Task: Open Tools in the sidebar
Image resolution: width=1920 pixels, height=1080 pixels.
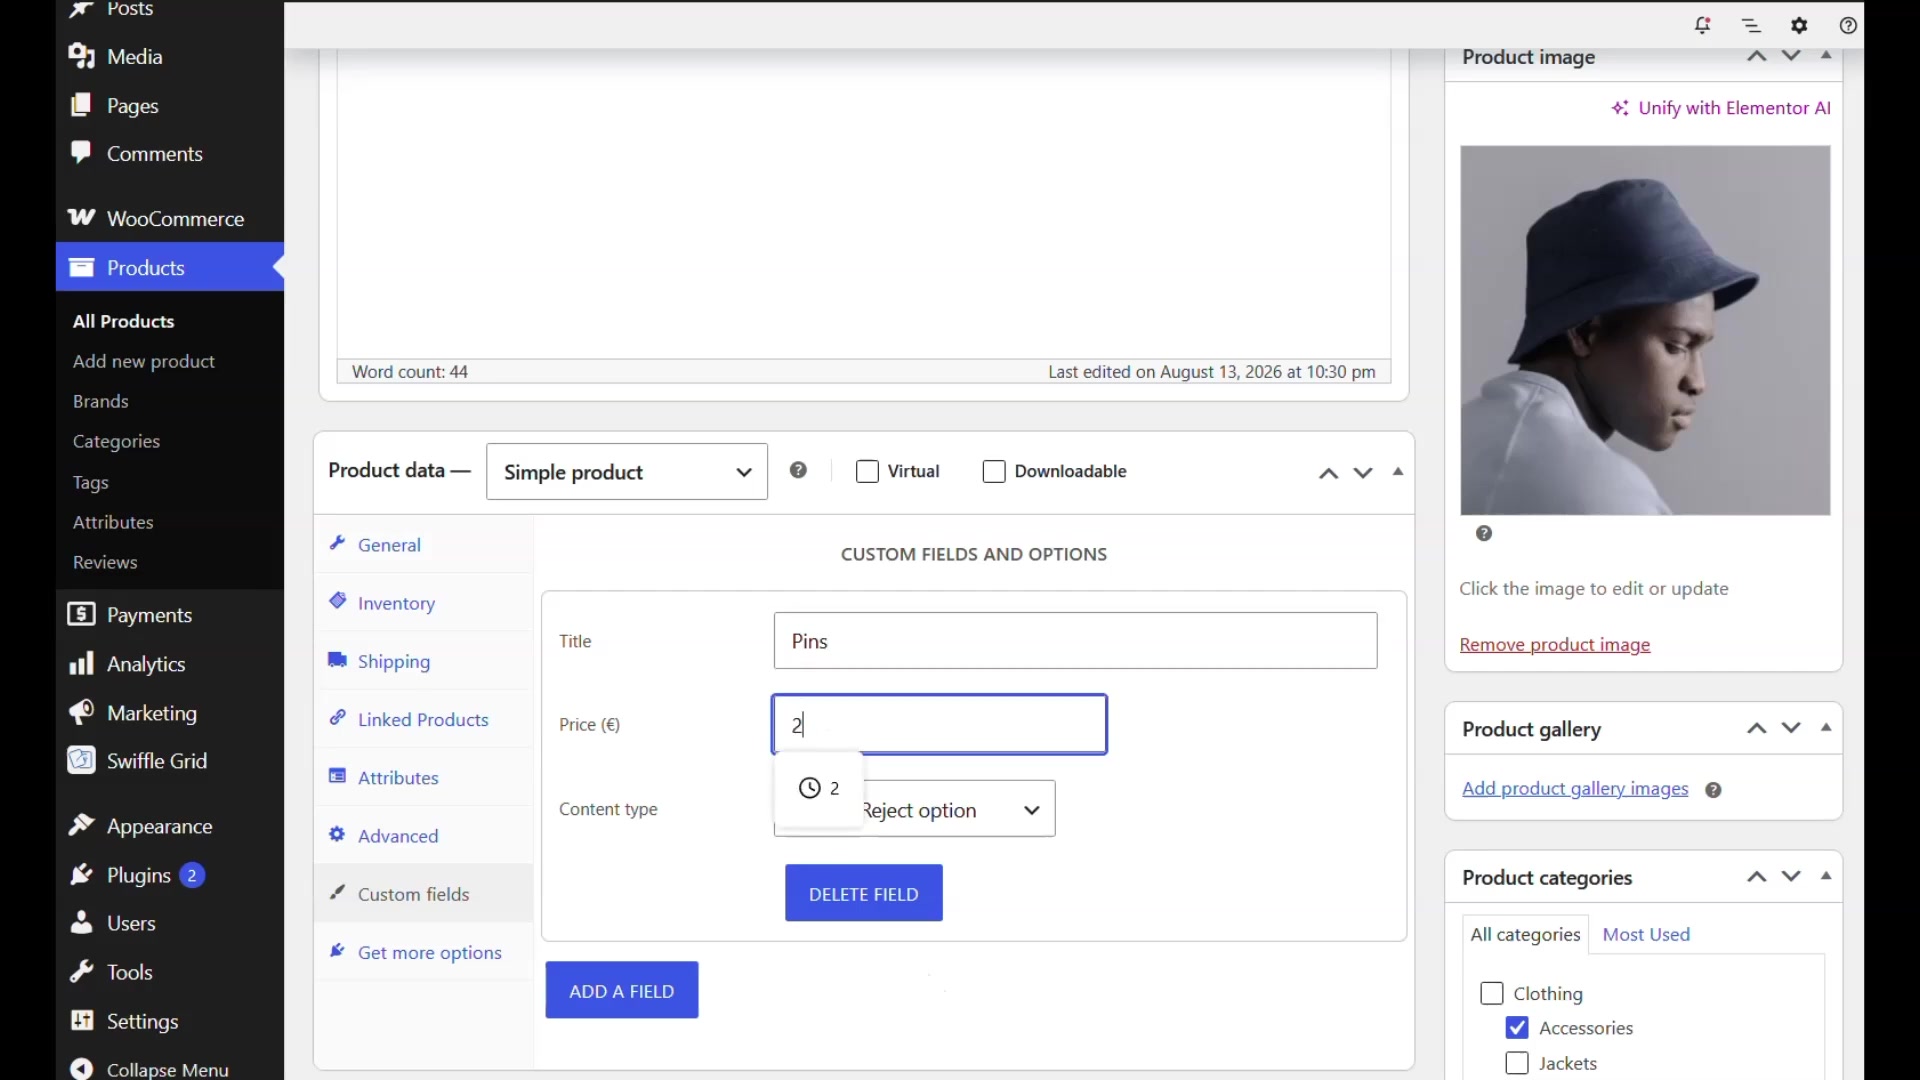Action: click(x=170, y=972)
